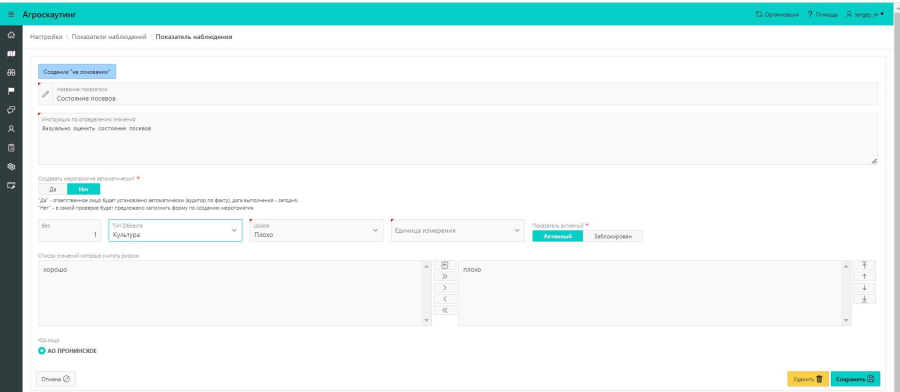The image size is (900, 392).
Task: Open the Единица измерения dropdown
Action: [457, 230]
